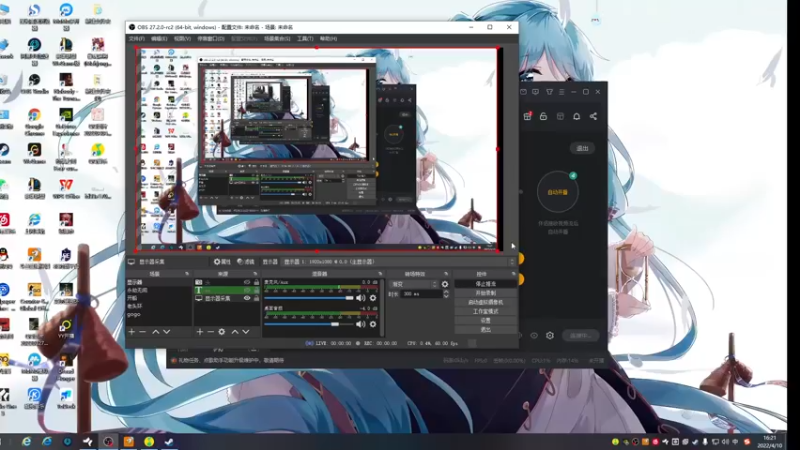Viewport: 800px width, 450px height.
Task: Click 停止推流 stop streaming button
Action: point(485,284)
